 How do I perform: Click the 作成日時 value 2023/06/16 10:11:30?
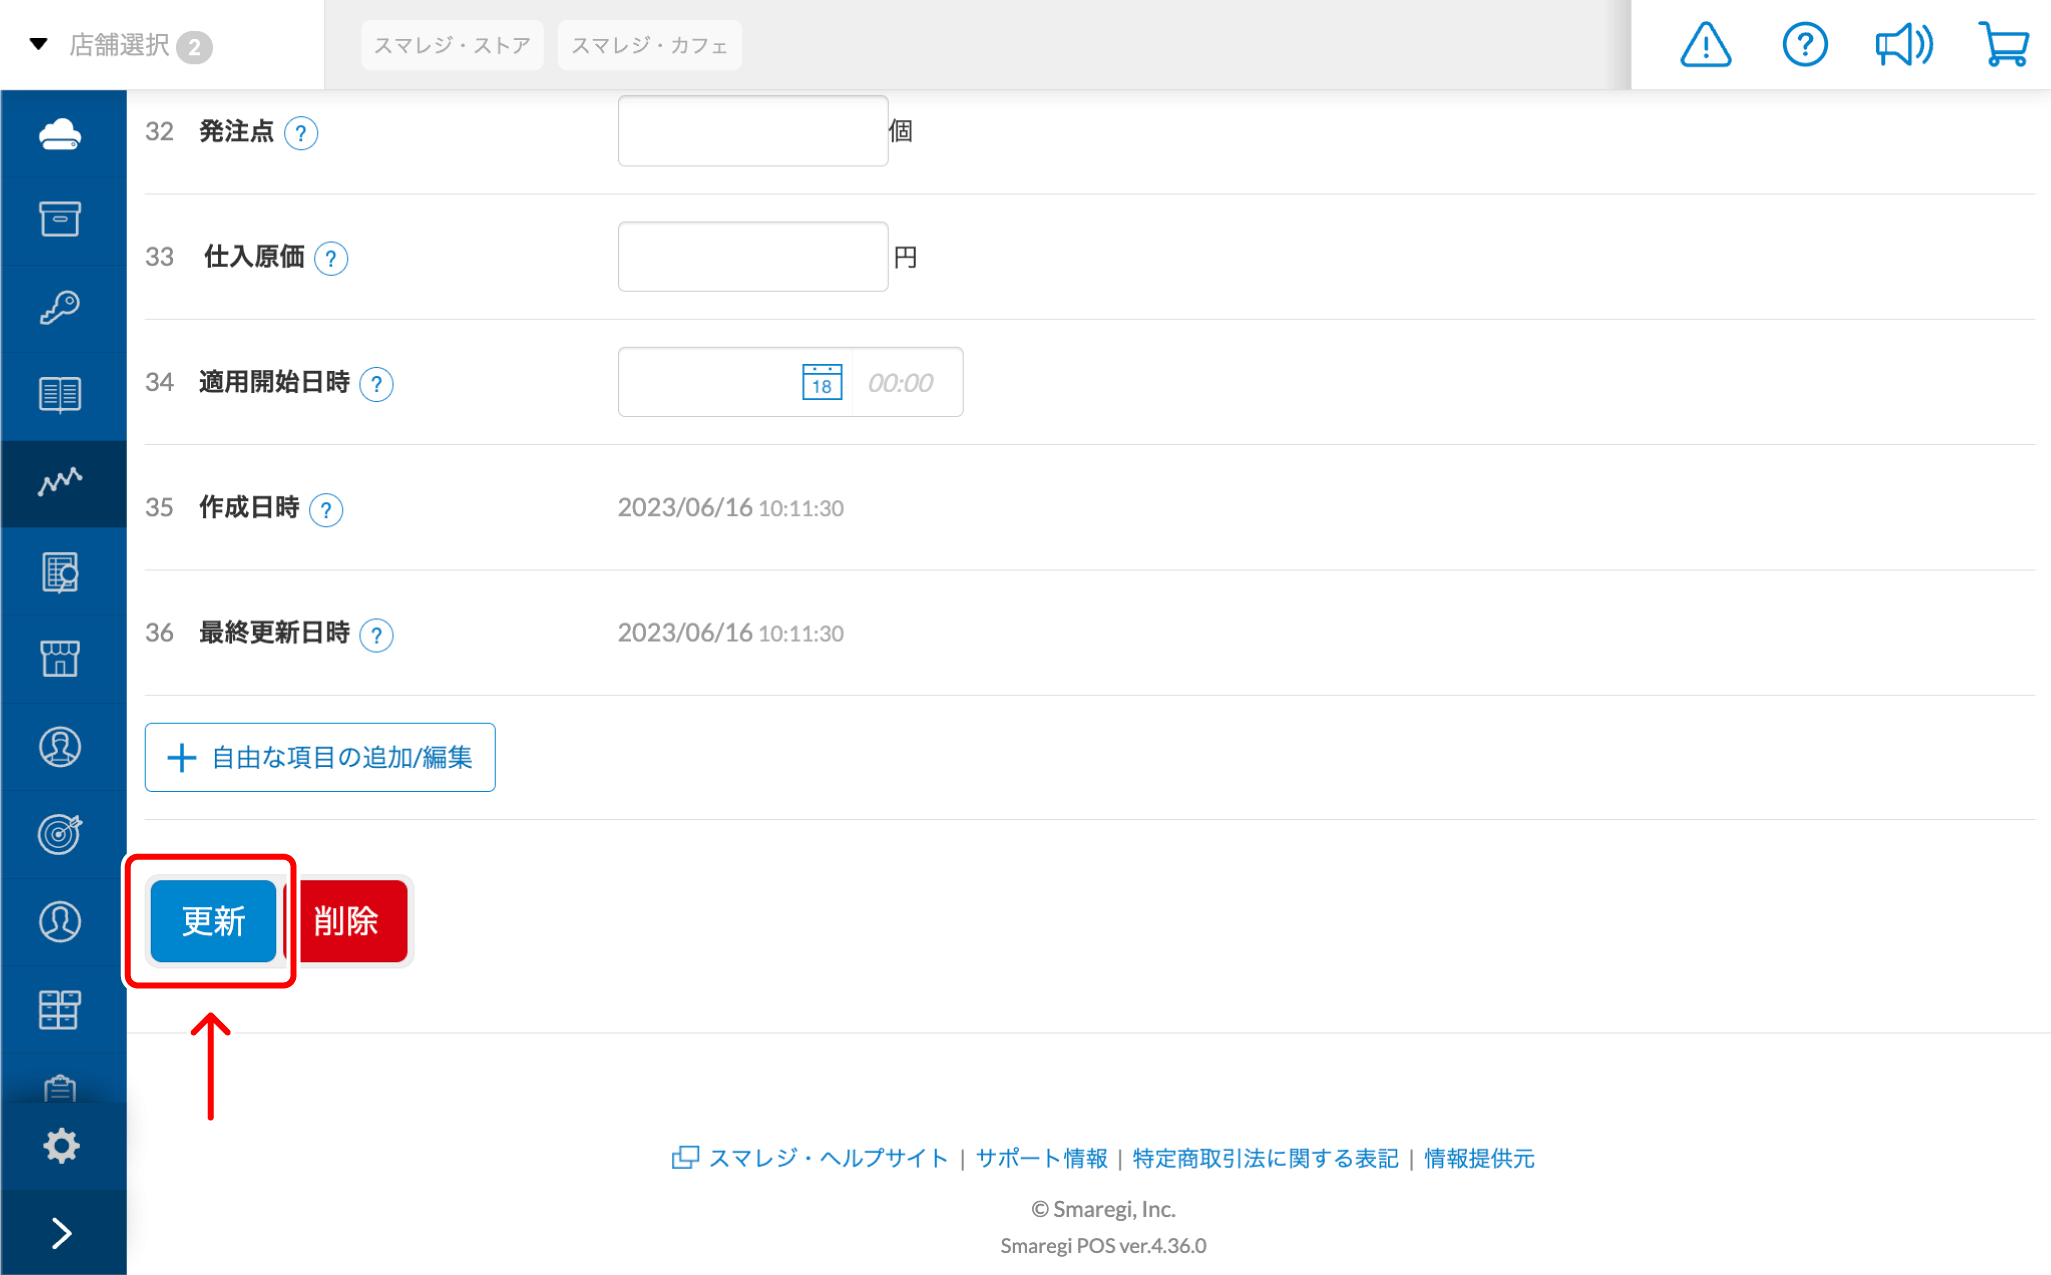tap(731, 508)
